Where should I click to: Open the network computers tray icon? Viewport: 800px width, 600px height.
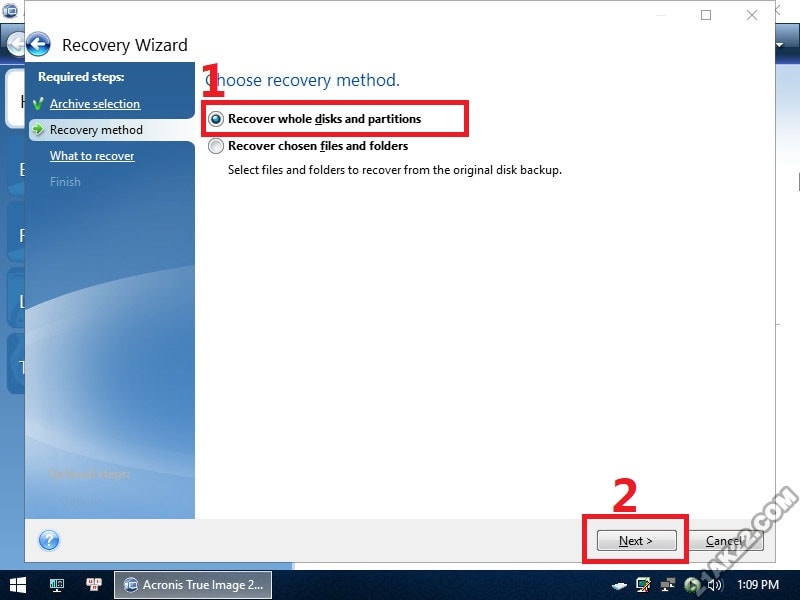point(667,585)
